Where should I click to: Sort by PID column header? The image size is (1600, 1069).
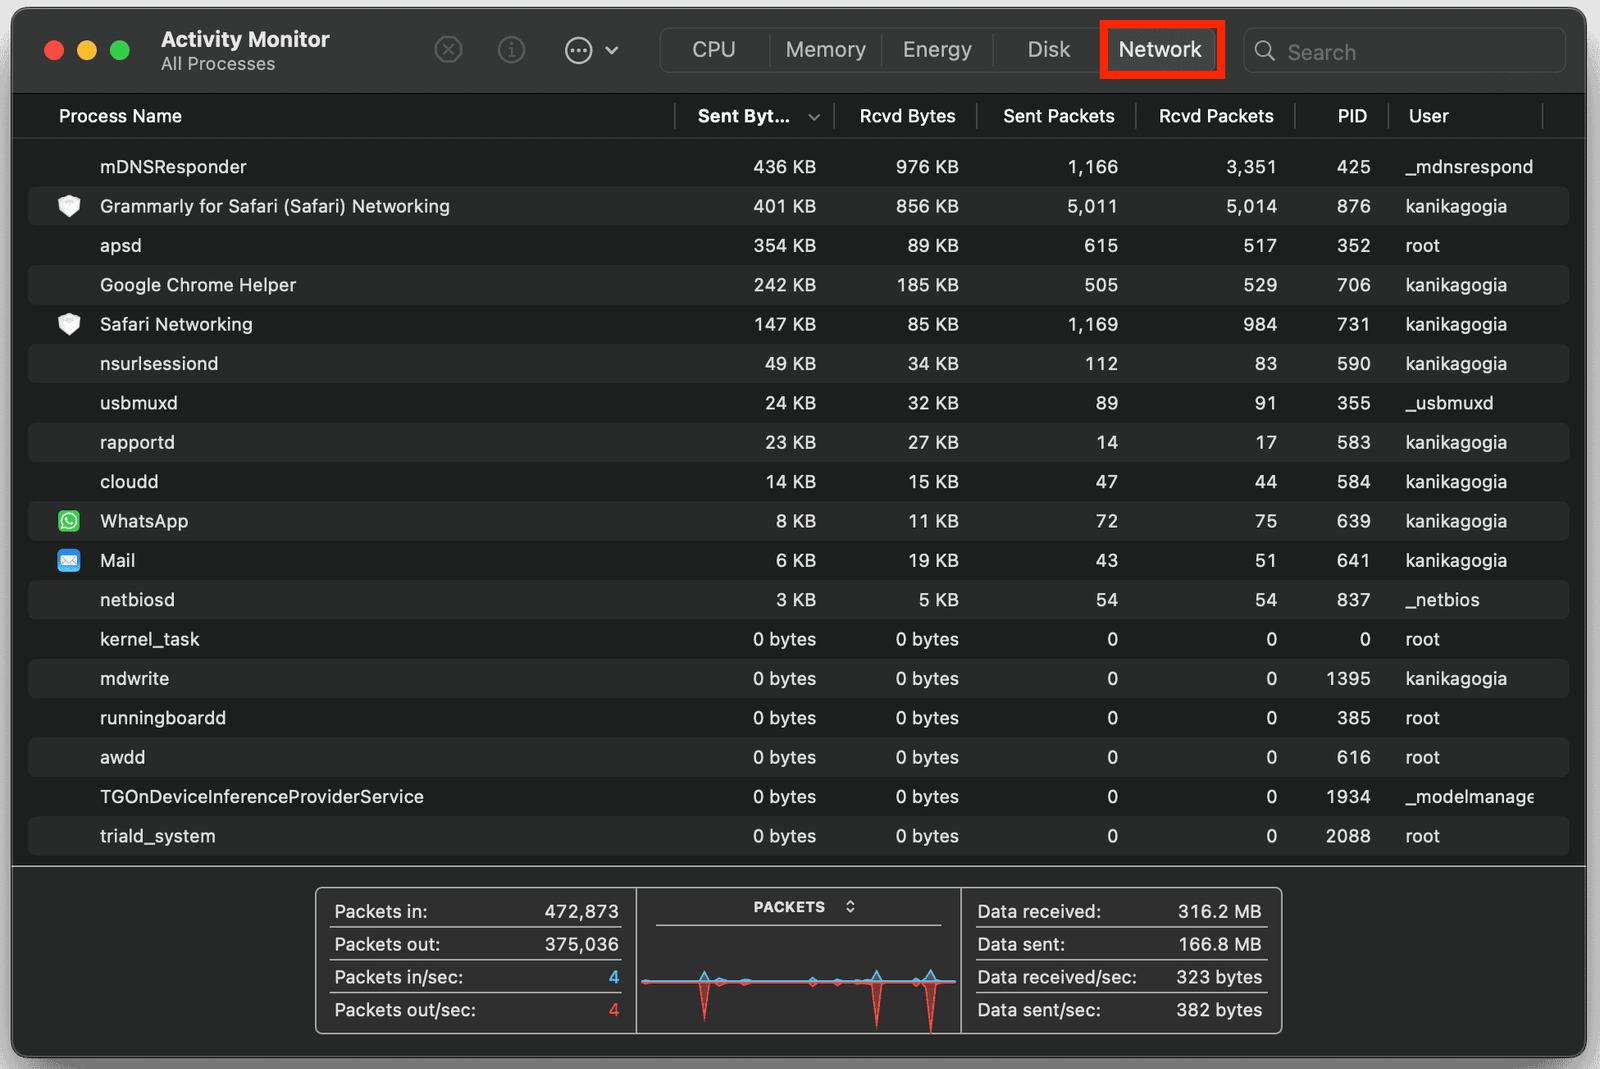point(1352,116)
